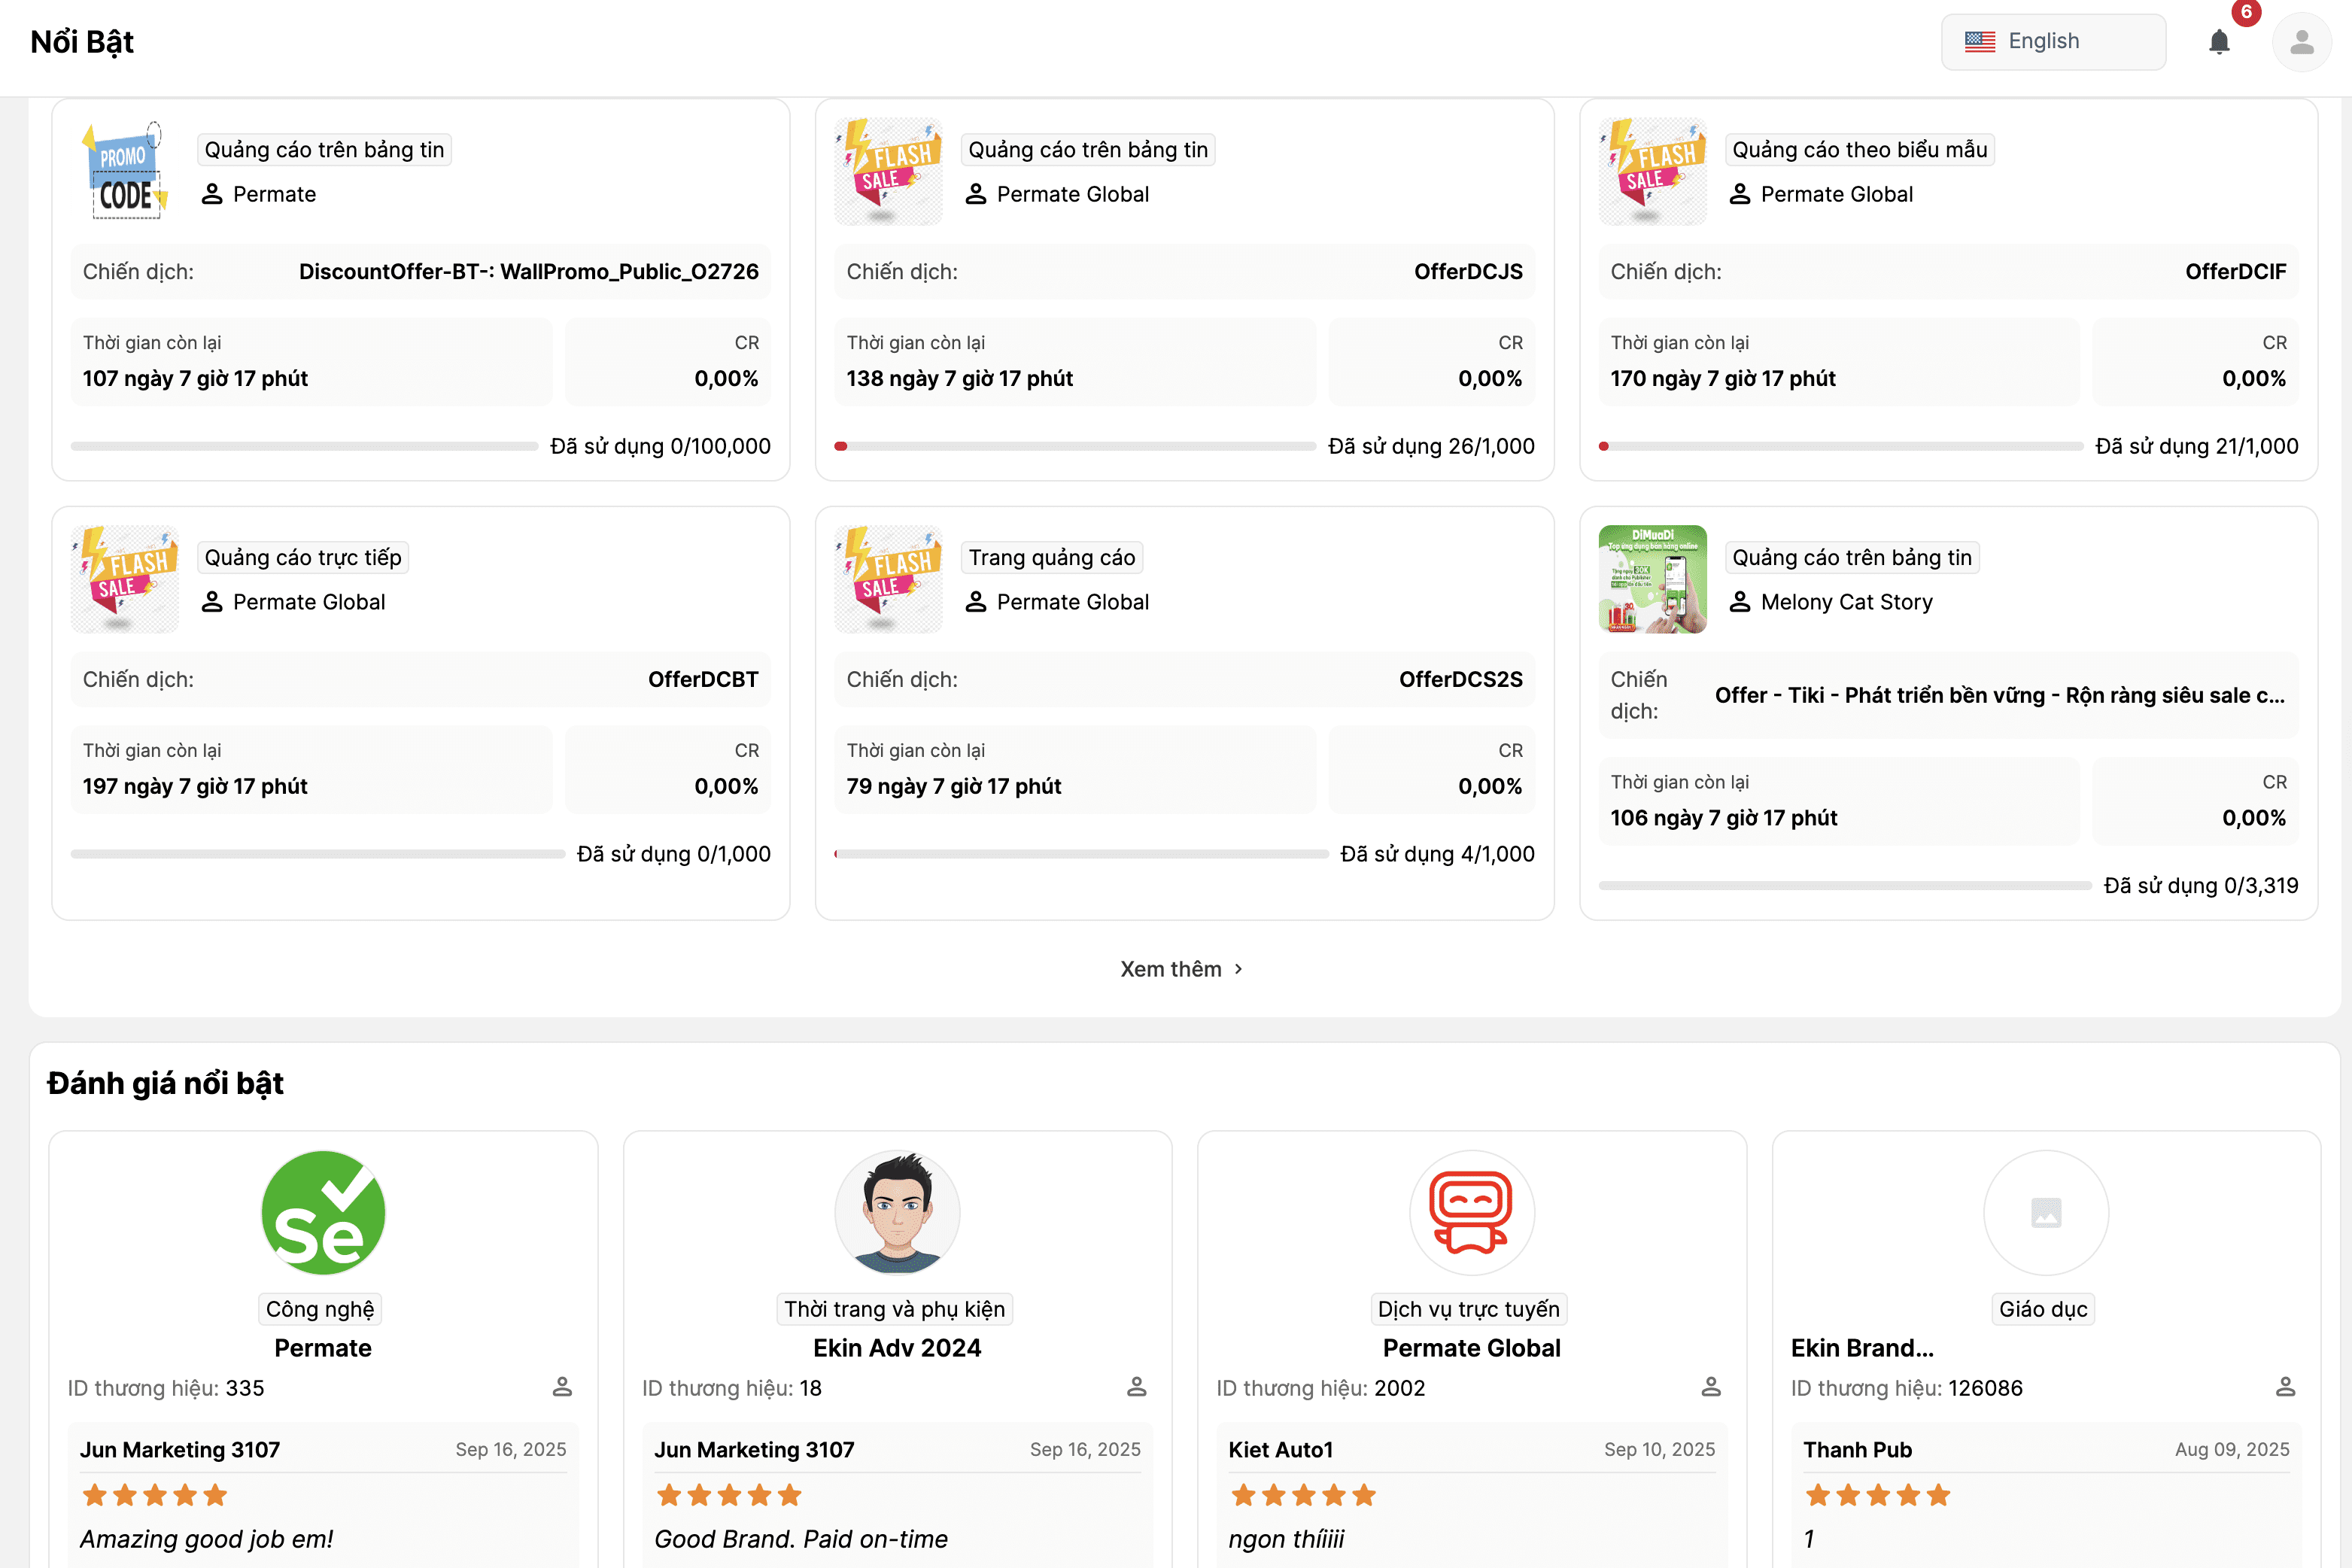Click the user profile avatar icon
Image resolution: width=2352 pixels, height=1568 pixels.
click(2301, 42)
